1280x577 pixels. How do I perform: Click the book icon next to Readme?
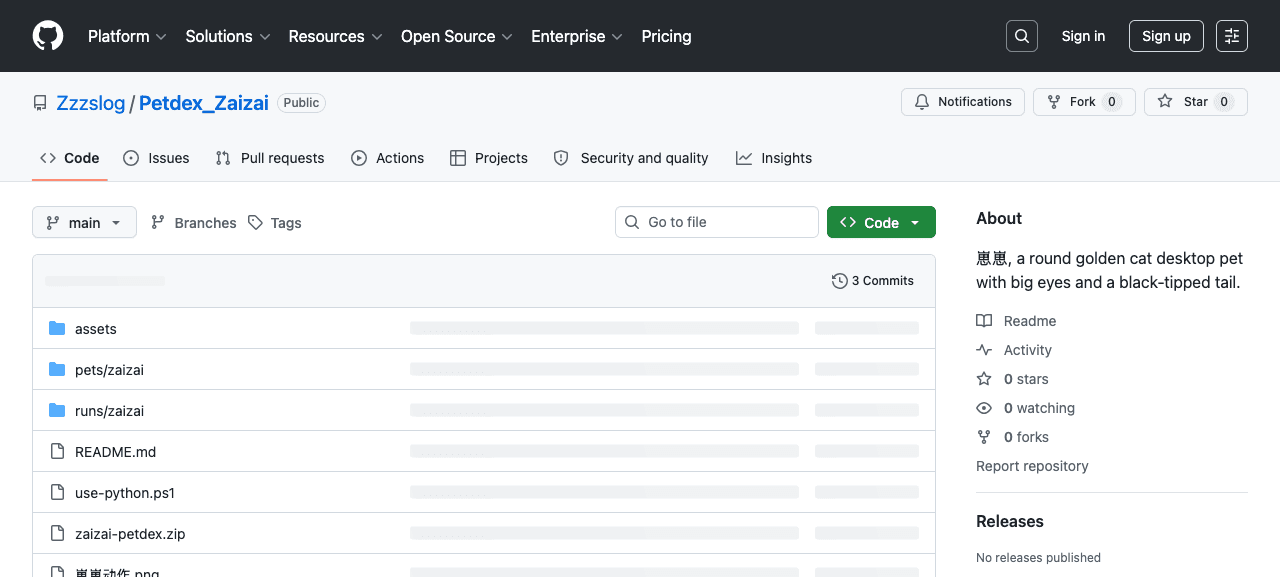pos(984,321)
